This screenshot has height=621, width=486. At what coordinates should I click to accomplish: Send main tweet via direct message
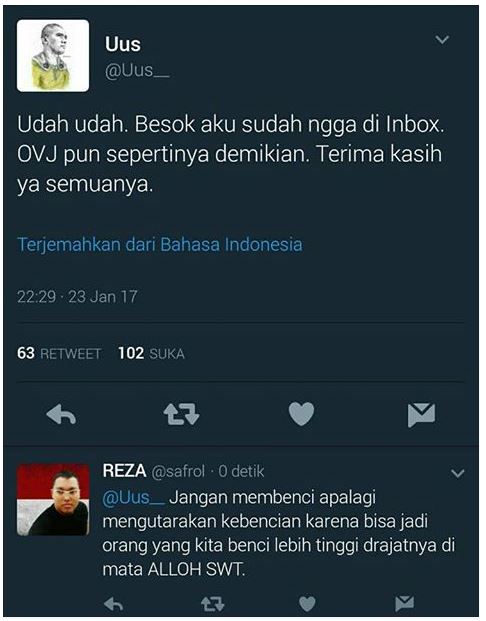coord(421,415)
